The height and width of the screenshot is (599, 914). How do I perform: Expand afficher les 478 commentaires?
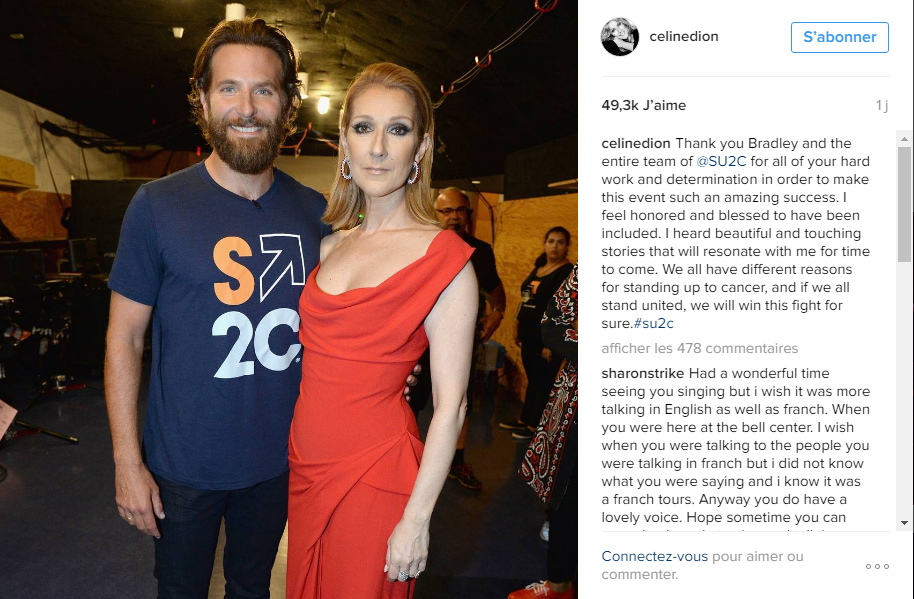tap(699, 348)
